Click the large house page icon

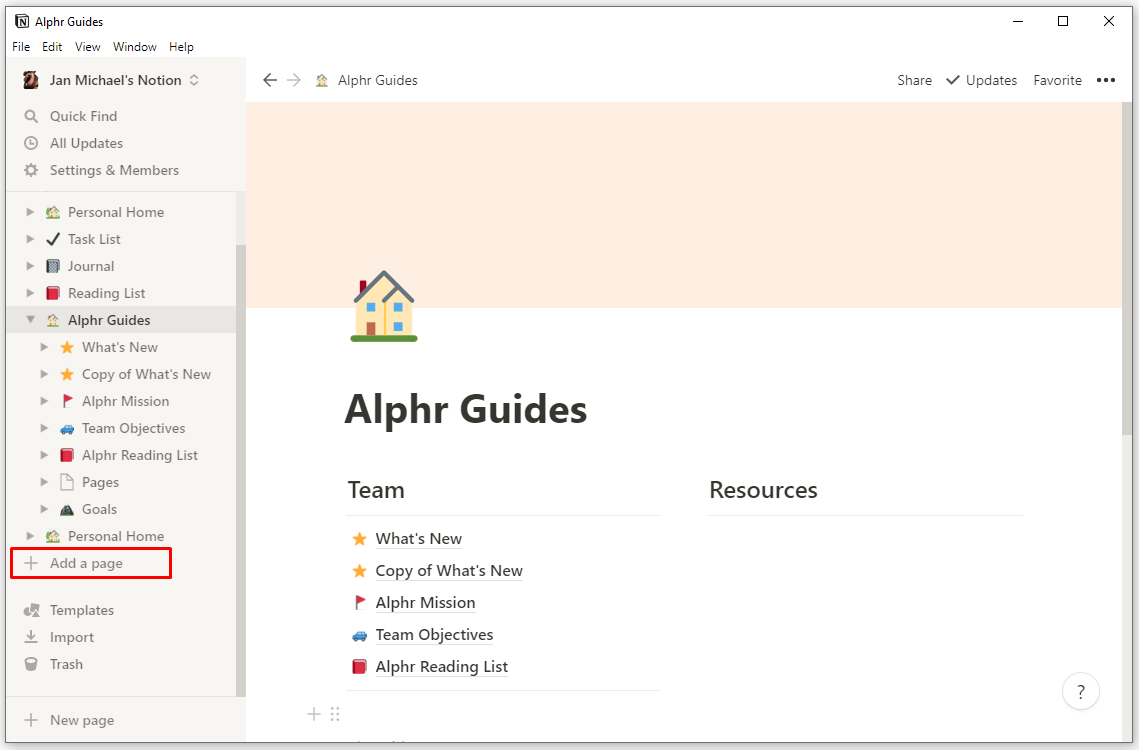pyautogui.click(x=384, y=306)
